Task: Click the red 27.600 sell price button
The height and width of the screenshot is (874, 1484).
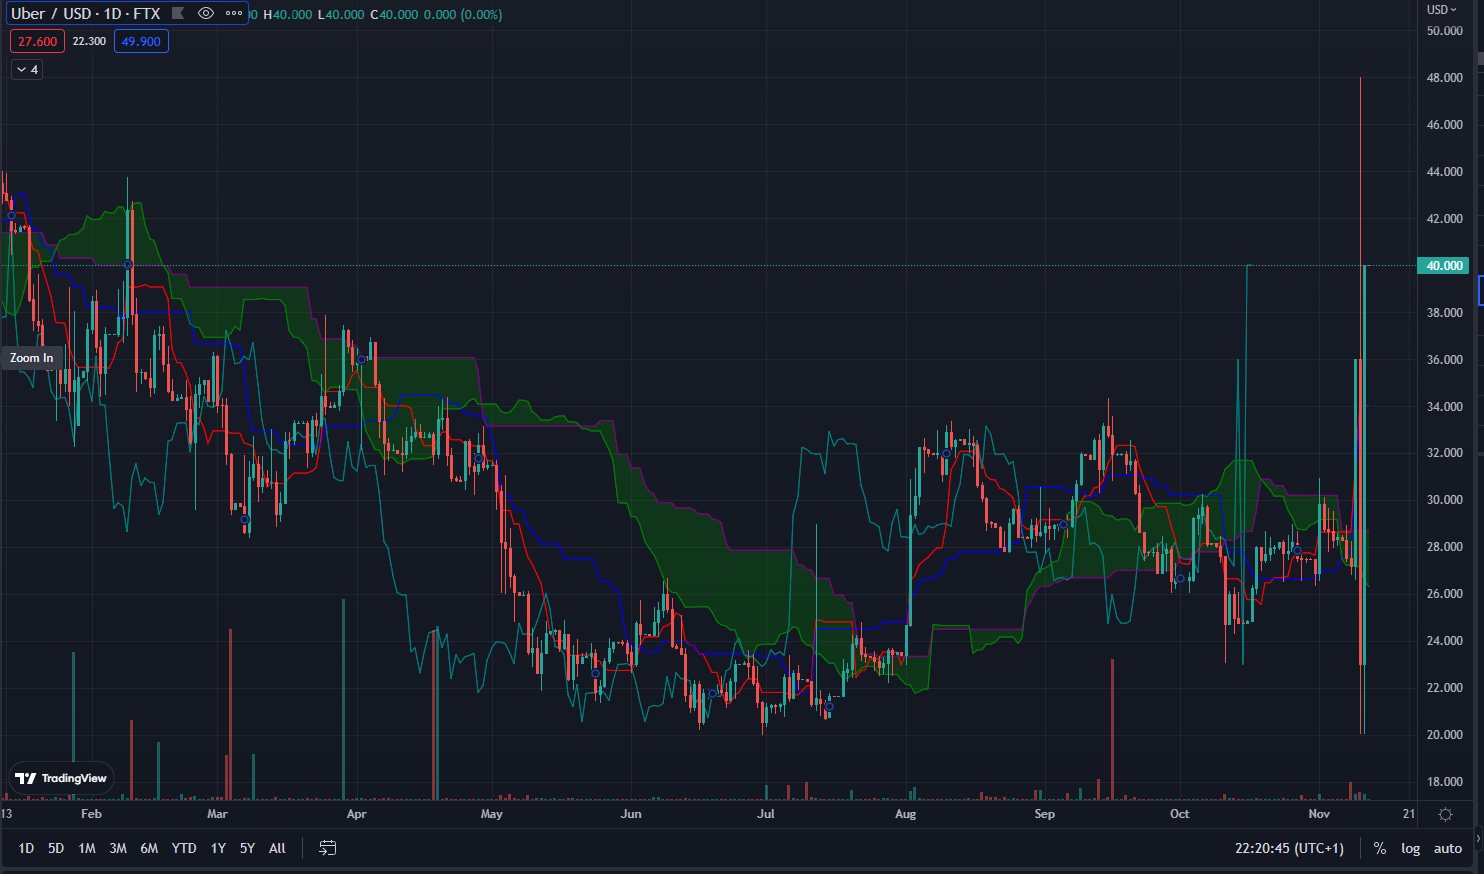Action: (x=38, y=42)
